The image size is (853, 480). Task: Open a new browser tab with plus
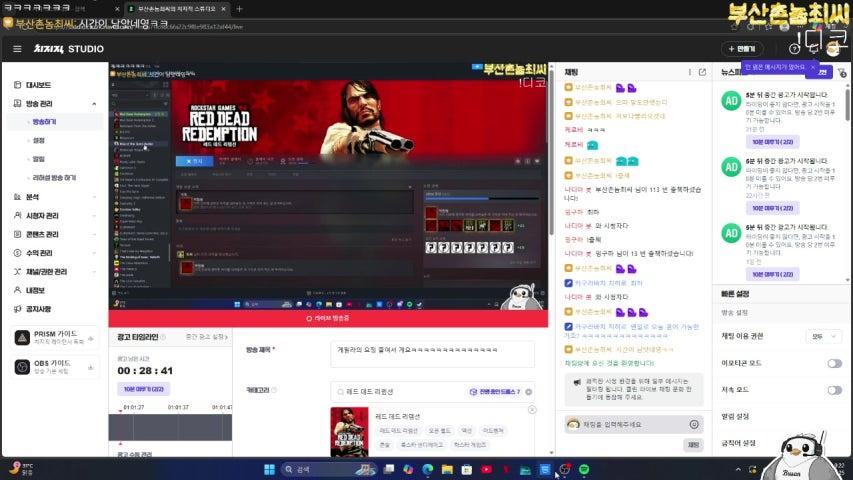click(239, 9)
